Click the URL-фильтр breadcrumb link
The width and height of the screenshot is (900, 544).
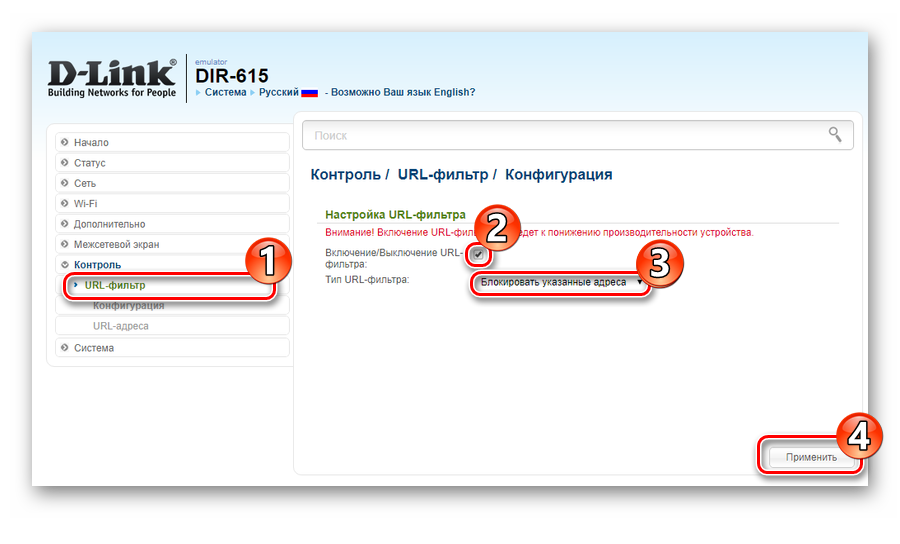443,174
